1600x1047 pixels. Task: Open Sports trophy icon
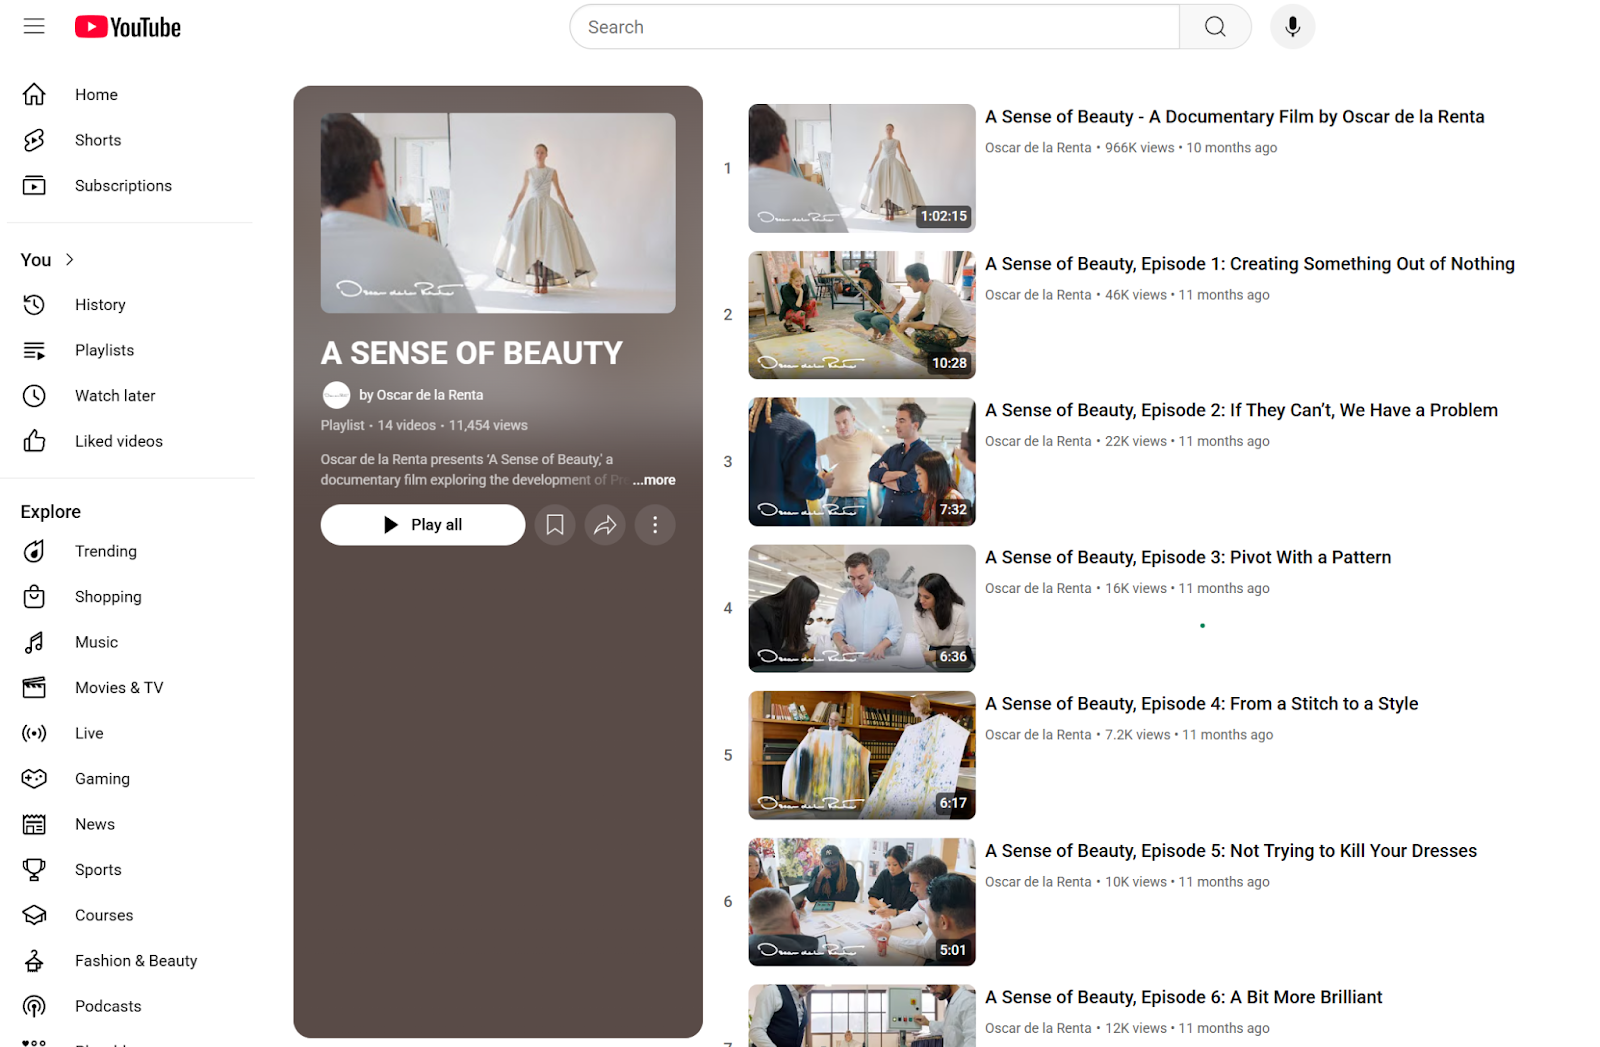pyautogui.click(x=34, y=869)
